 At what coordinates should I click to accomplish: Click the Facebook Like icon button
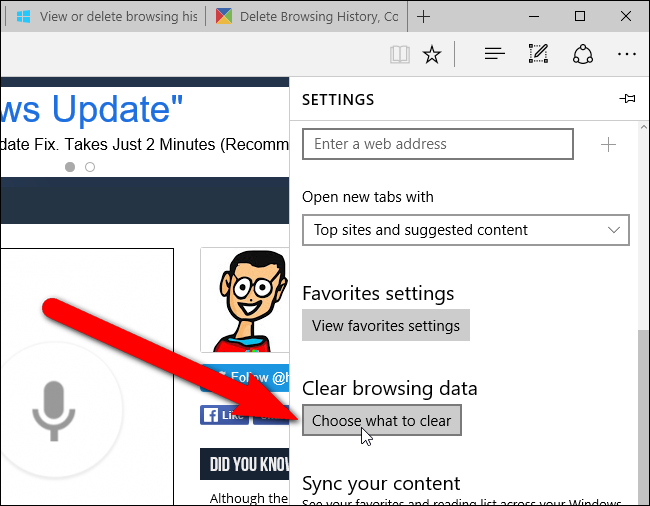(224, 415)
